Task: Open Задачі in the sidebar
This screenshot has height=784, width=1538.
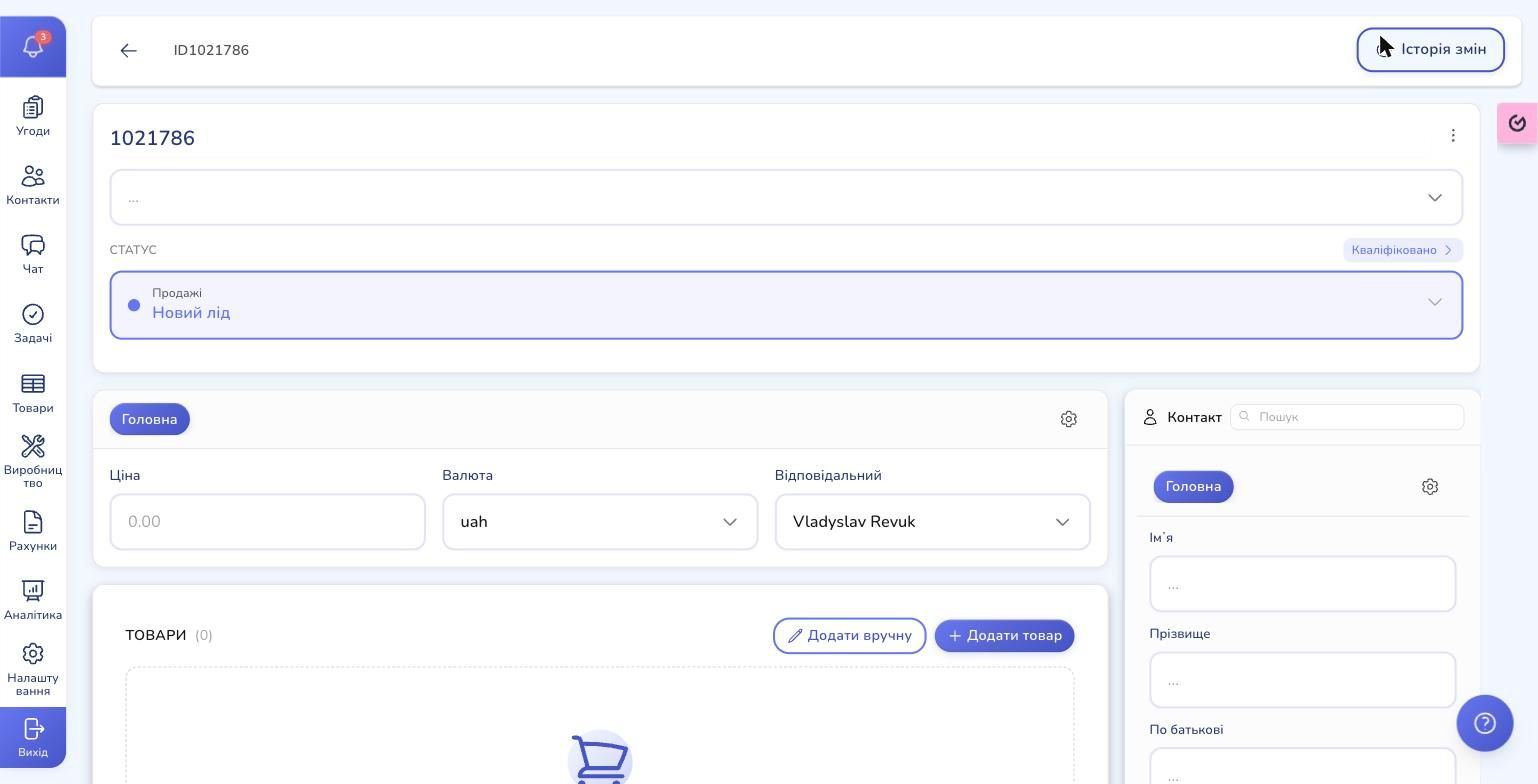Action: coord(33,323)
